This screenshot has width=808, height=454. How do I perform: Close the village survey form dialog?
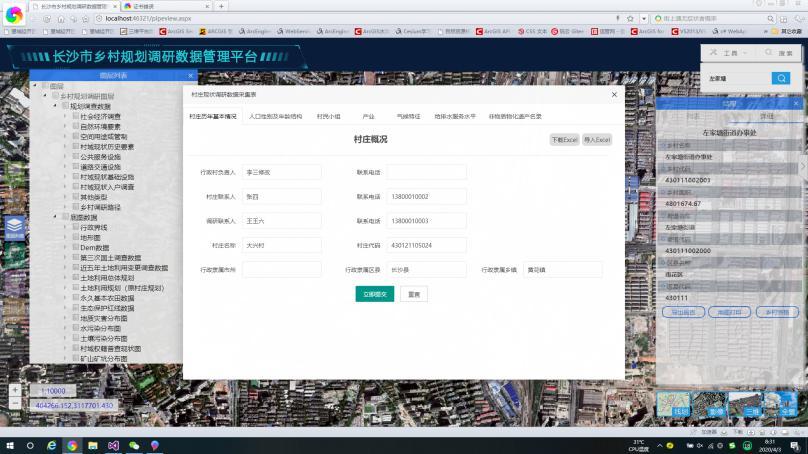[614, 95]
